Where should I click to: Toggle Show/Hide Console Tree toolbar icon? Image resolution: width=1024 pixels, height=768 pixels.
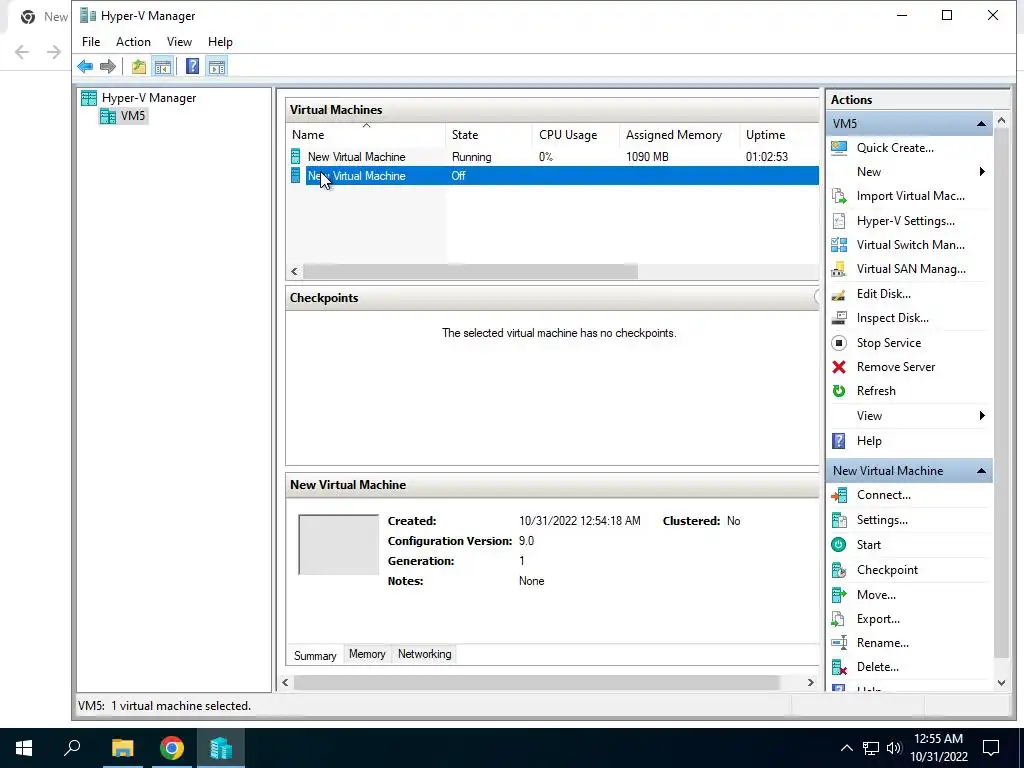[163, 66]
